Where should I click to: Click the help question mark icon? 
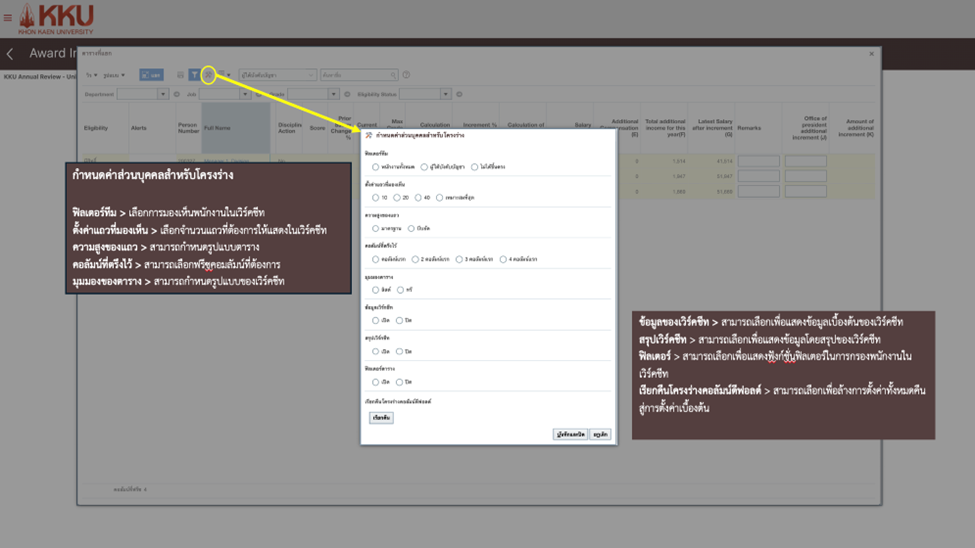click(x=406, y=75)
